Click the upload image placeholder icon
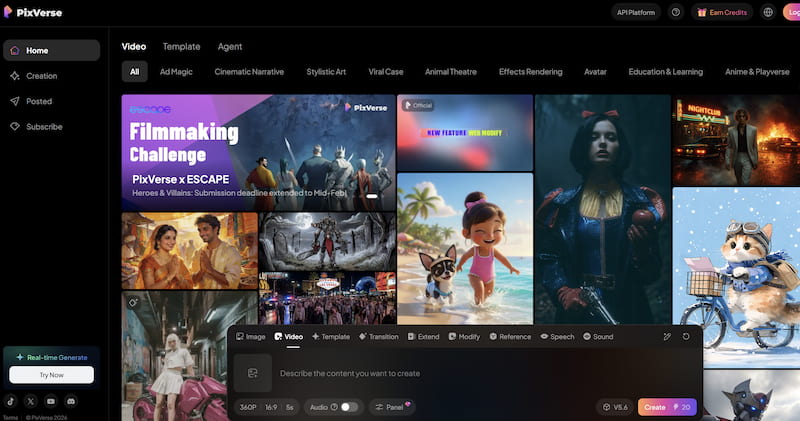This screenshot has height=421, width=800. (253, 374)
